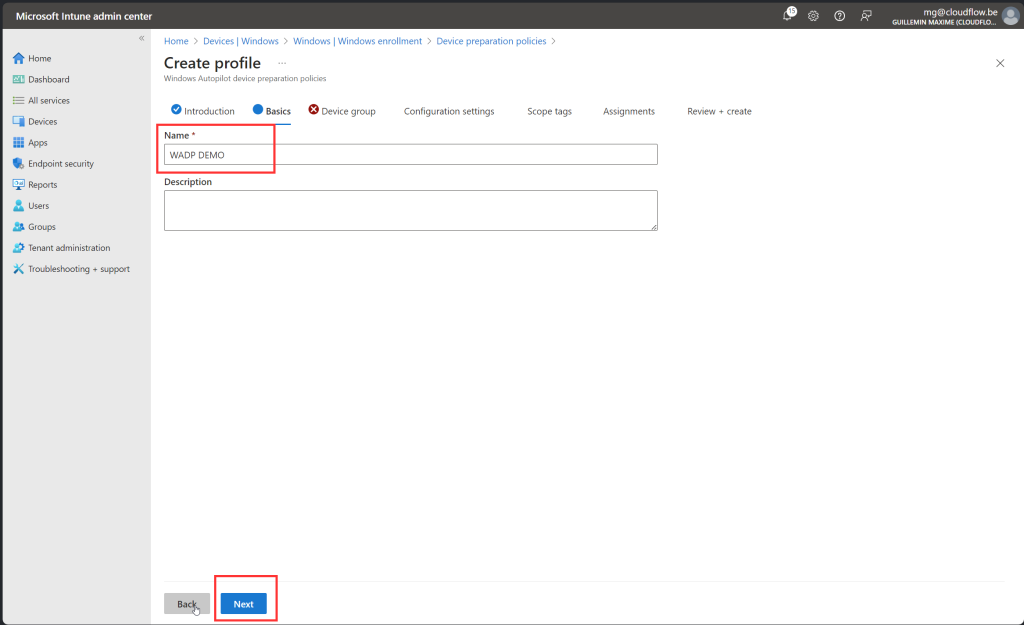The image size is (1024, 625).
Task: Open the notifications bell icon
Action: click(x=788, y=16)
